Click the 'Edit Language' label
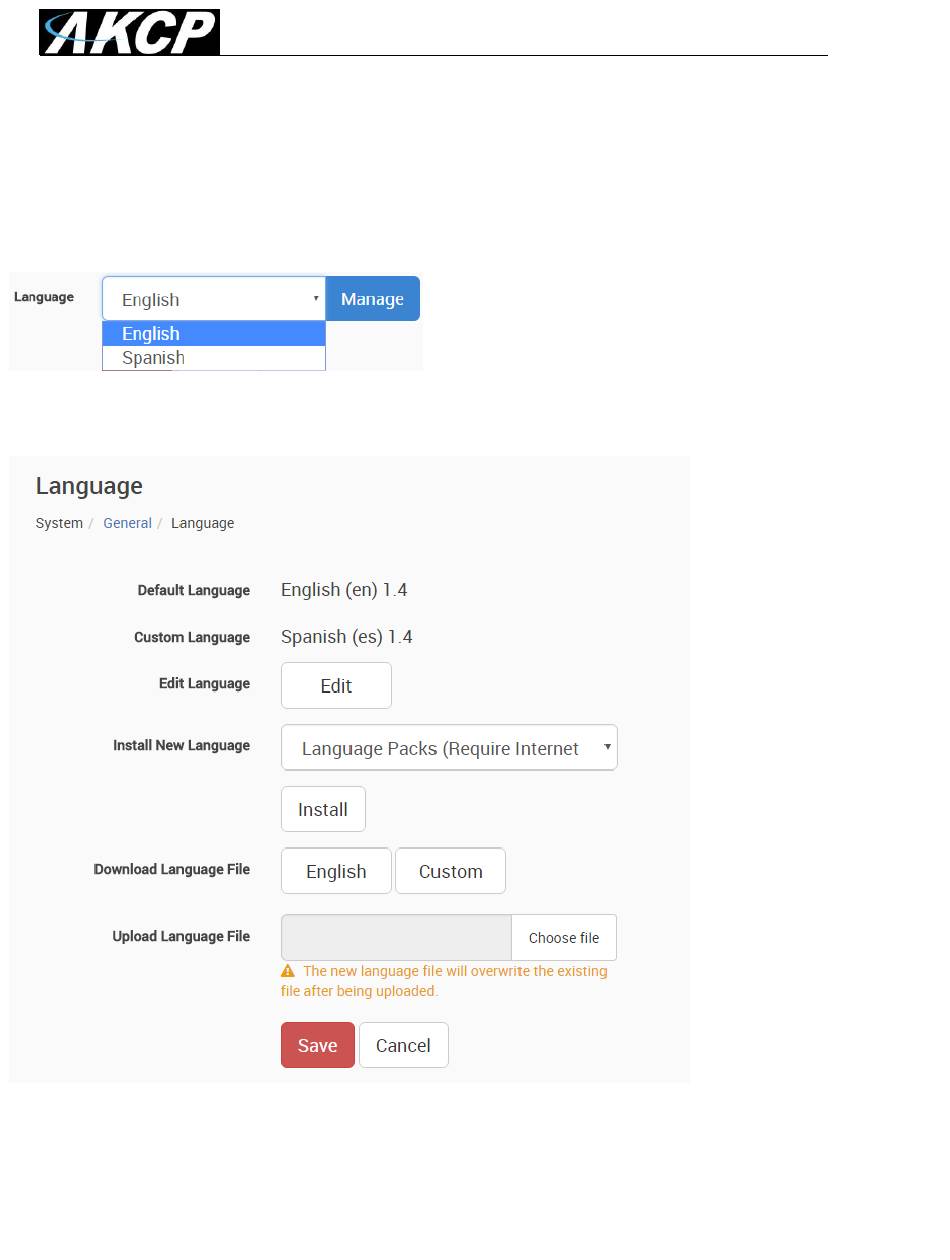Image resolution: width=950 pixels, height=1260 pixels. pyautogui.click(x=204, y=683)
